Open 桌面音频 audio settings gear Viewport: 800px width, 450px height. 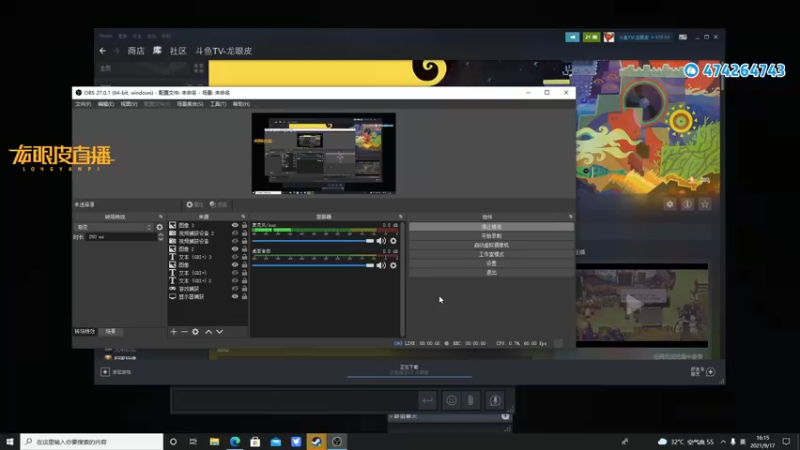[393, 265]
